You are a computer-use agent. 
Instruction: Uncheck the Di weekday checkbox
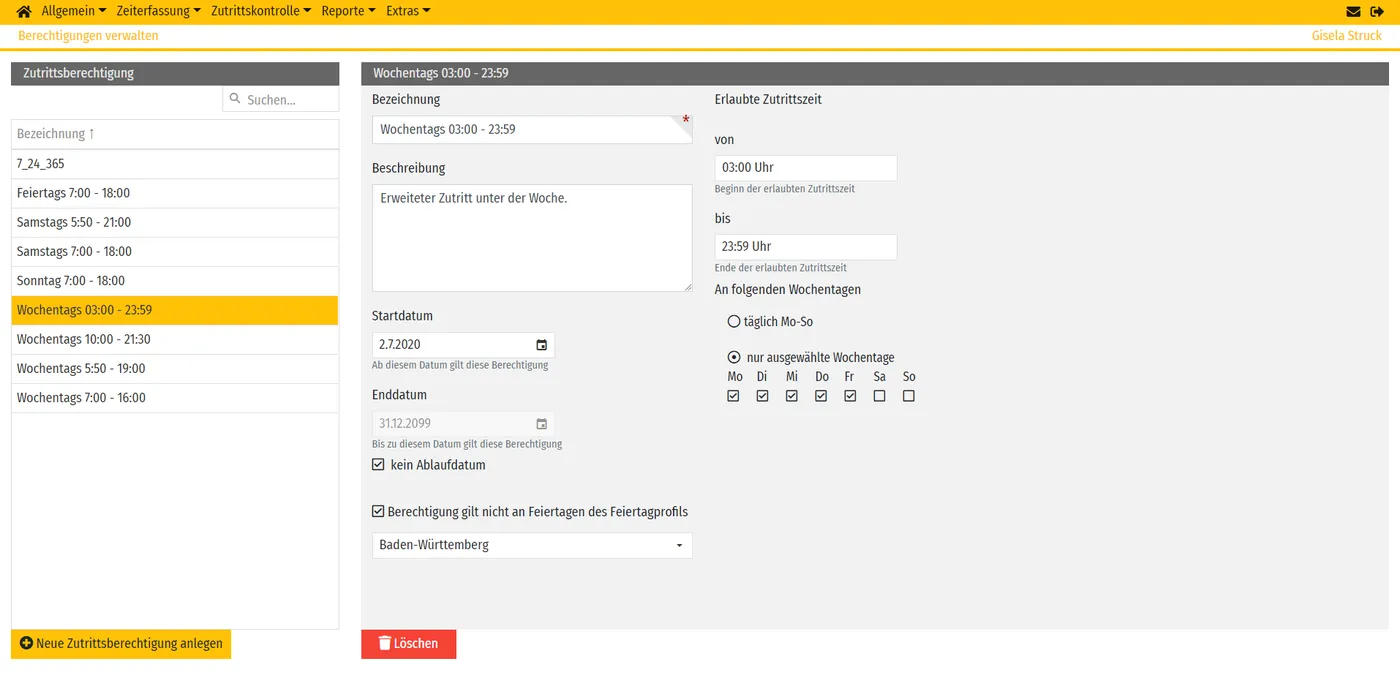click(762, 396)
